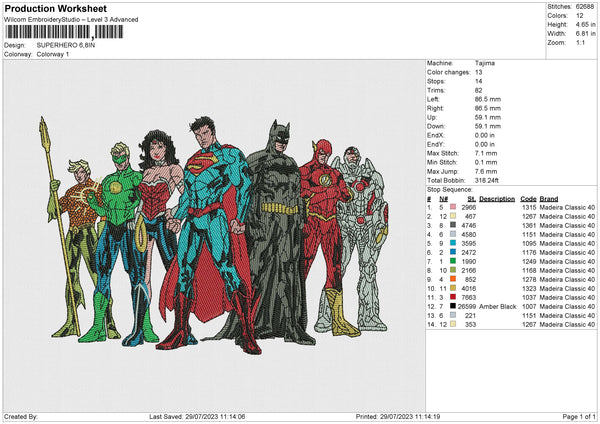The height and width of the screenshot is (424, 600).
Task: Click the Stops value '14'
Action: click(479, 81)
